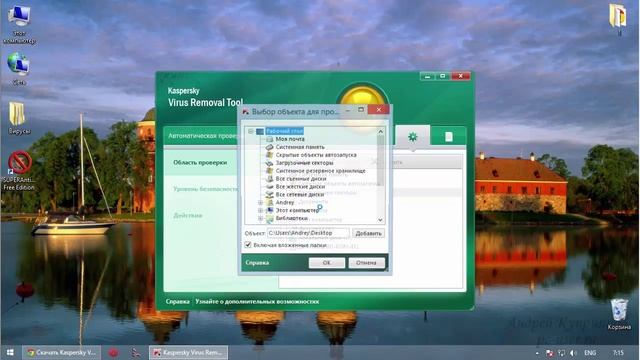Screen dimensions: 640x360
Task: Click the object tree scrollbar thumb
Action: pos(380,161)
